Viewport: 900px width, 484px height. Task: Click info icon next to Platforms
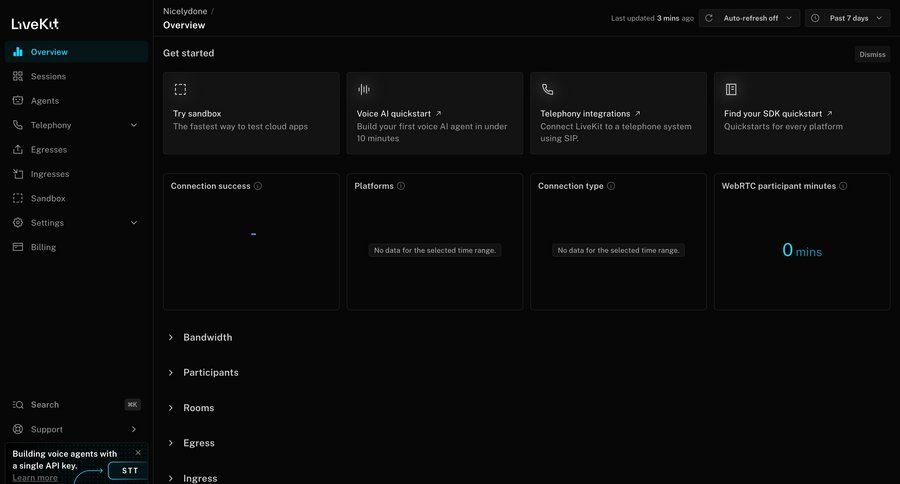click(401, 186)
